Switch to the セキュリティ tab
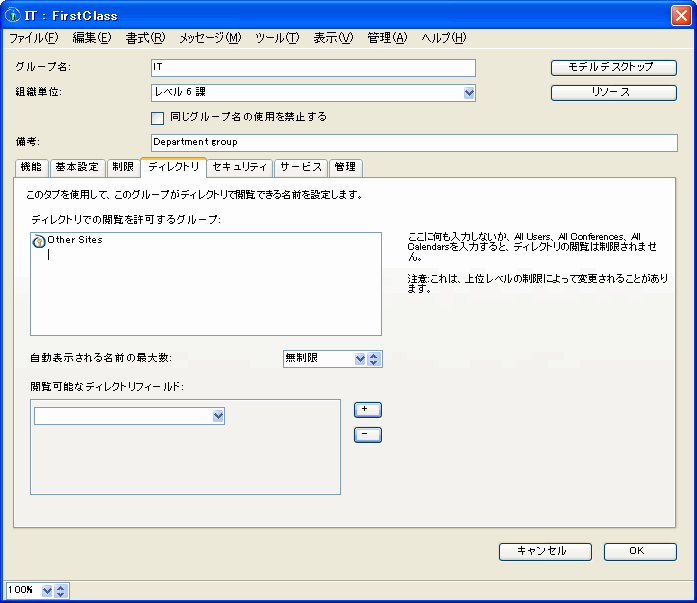The width and height of the screenshot is (697, 603). point(240,167)
